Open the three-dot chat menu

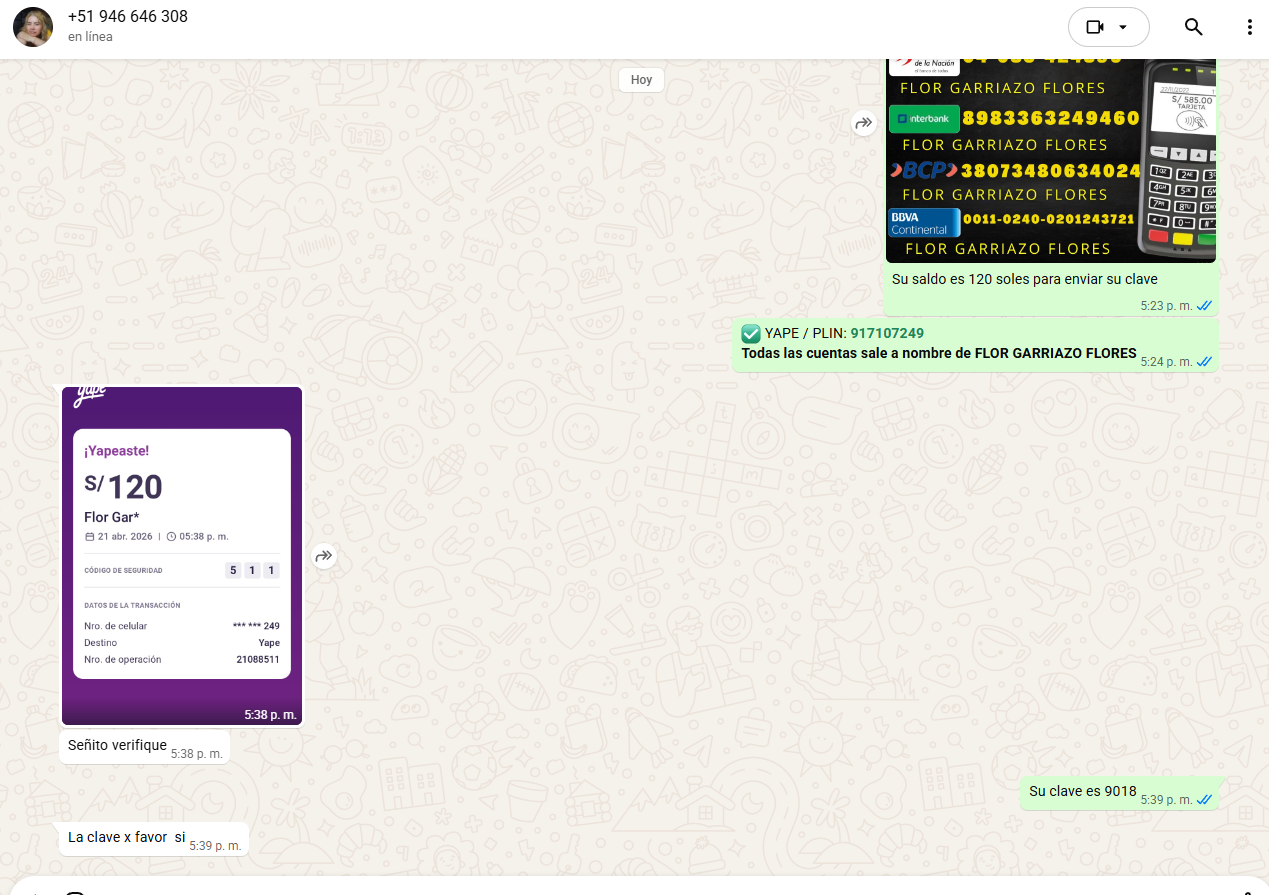(x=1249, y=27)
